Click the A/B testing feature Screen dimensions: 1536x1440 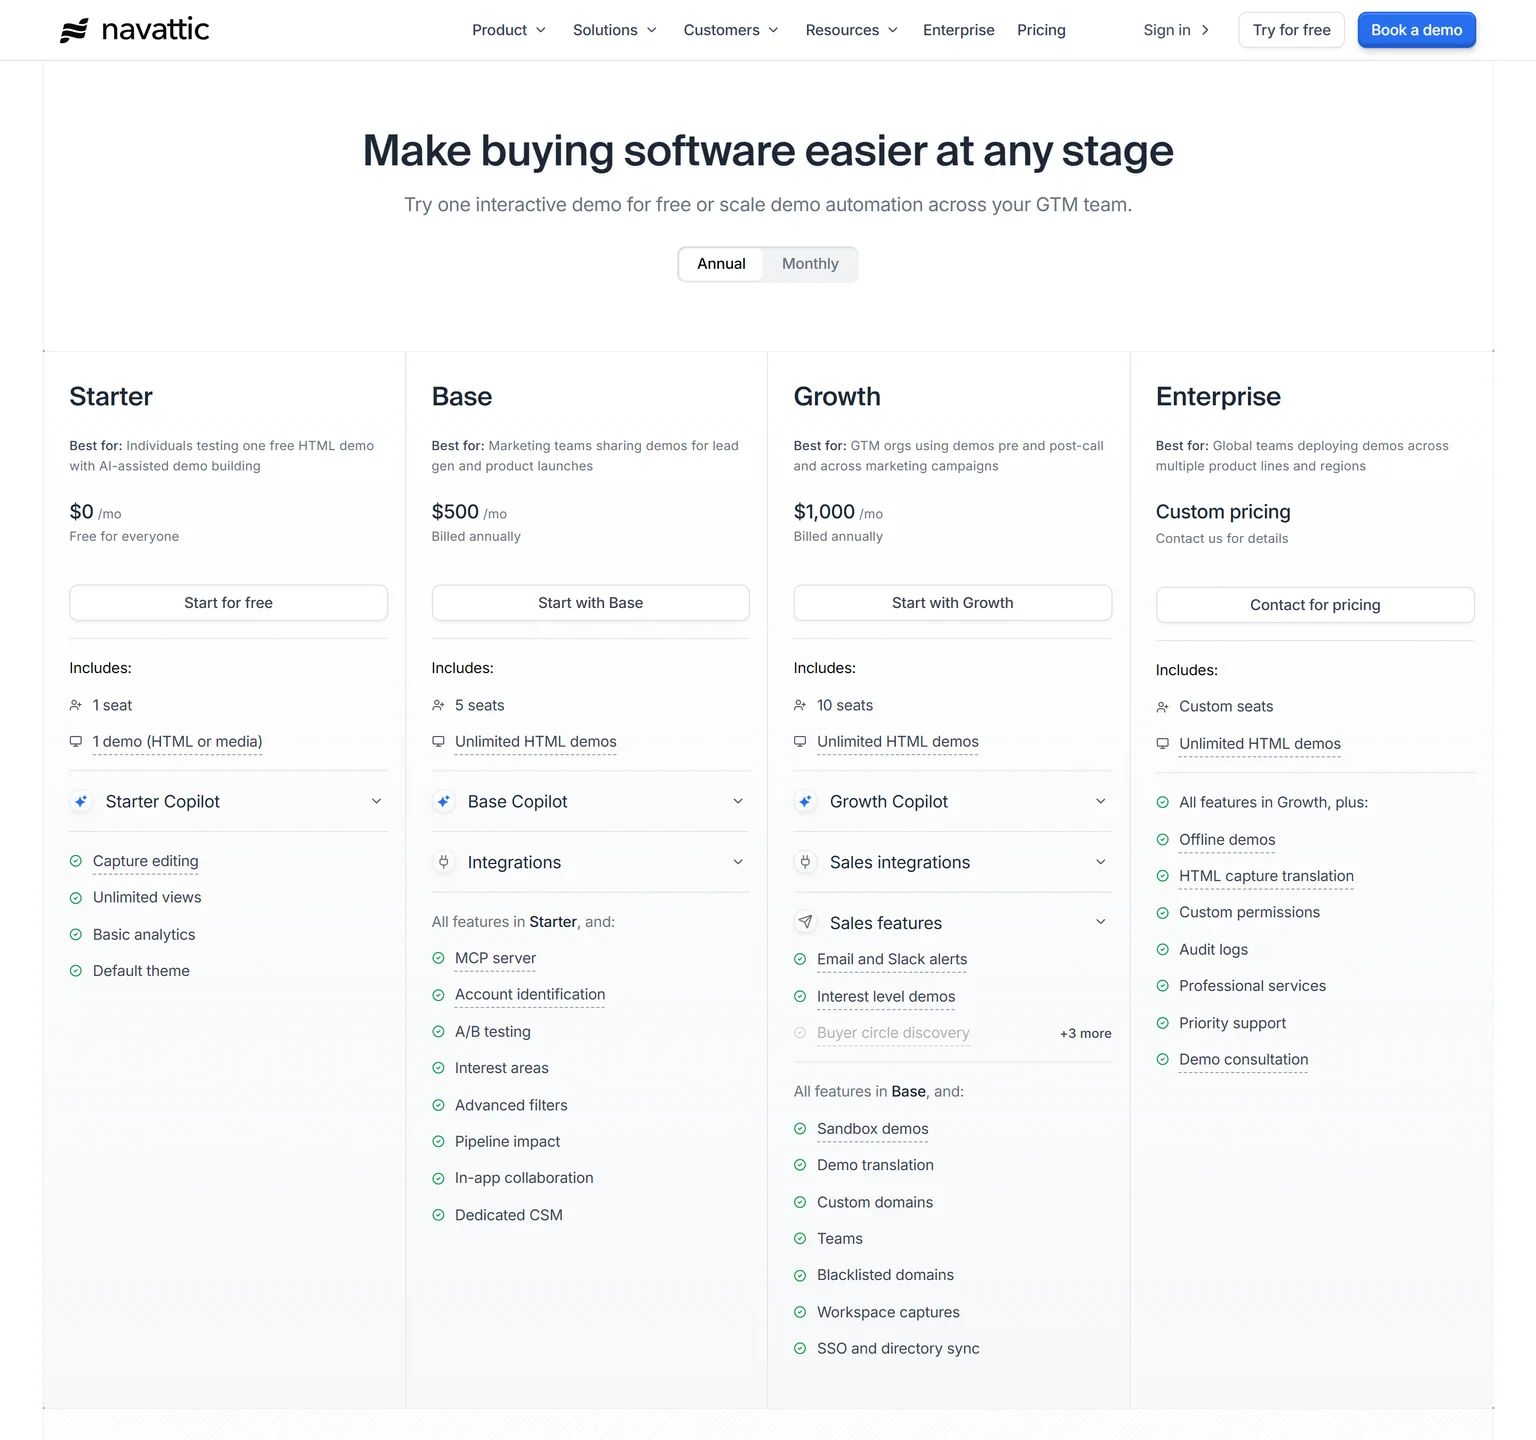click(x=492, y=1032)
